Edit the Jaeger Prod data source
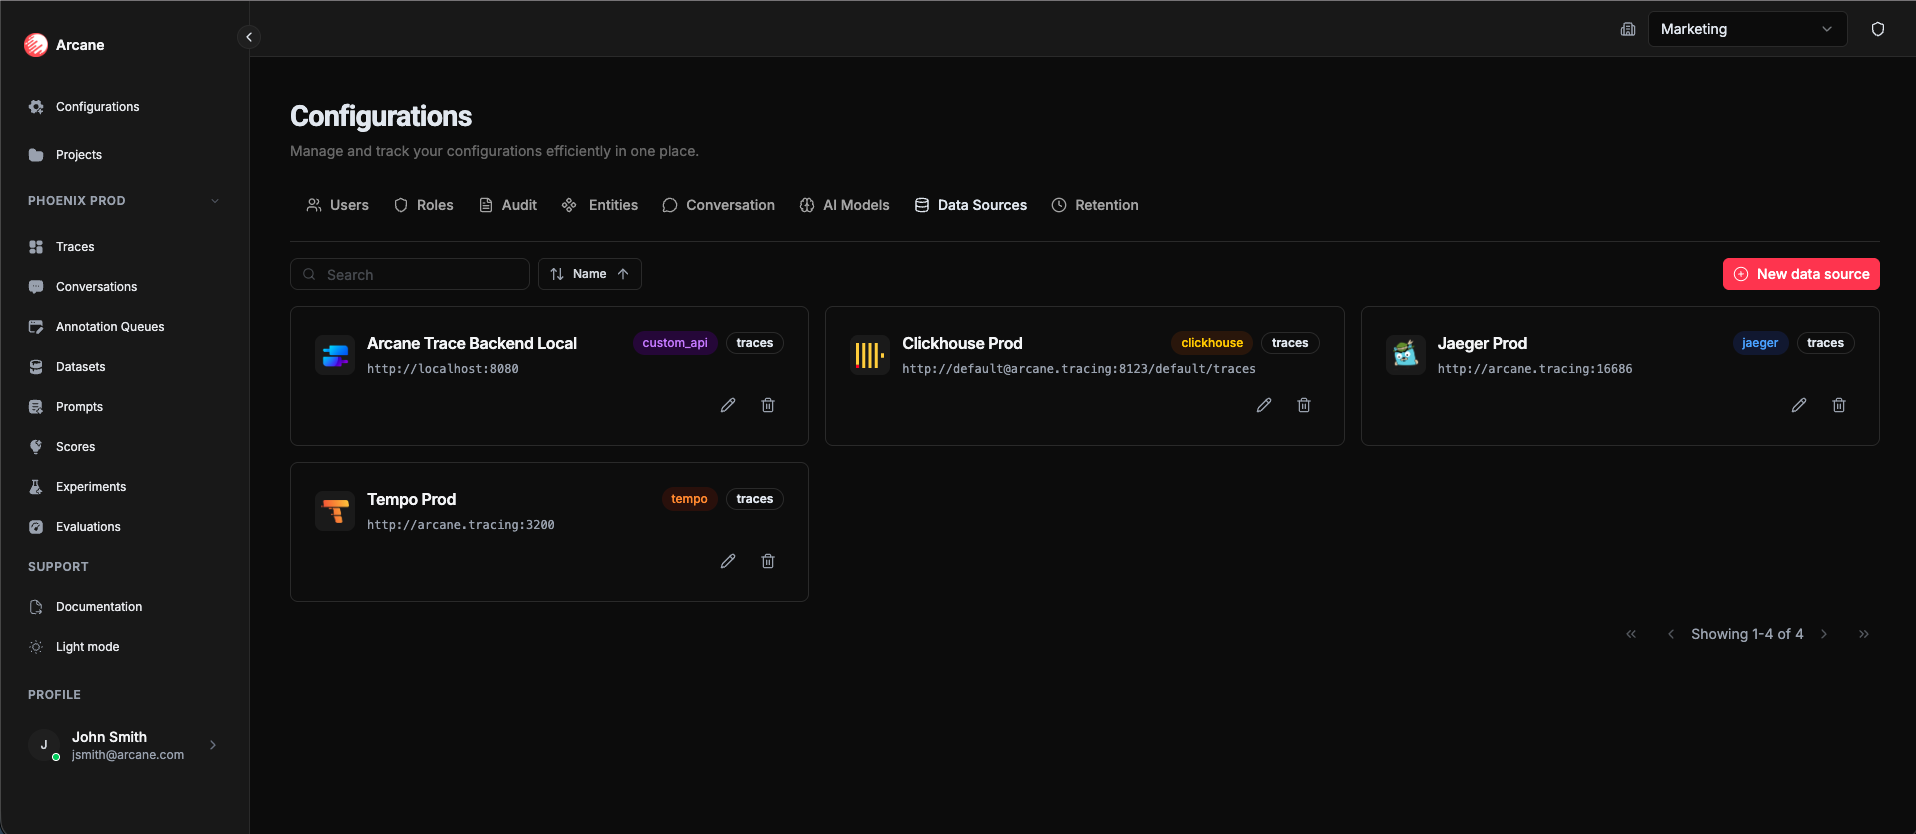This screenshot has width=1916, height=834. 1799,405
